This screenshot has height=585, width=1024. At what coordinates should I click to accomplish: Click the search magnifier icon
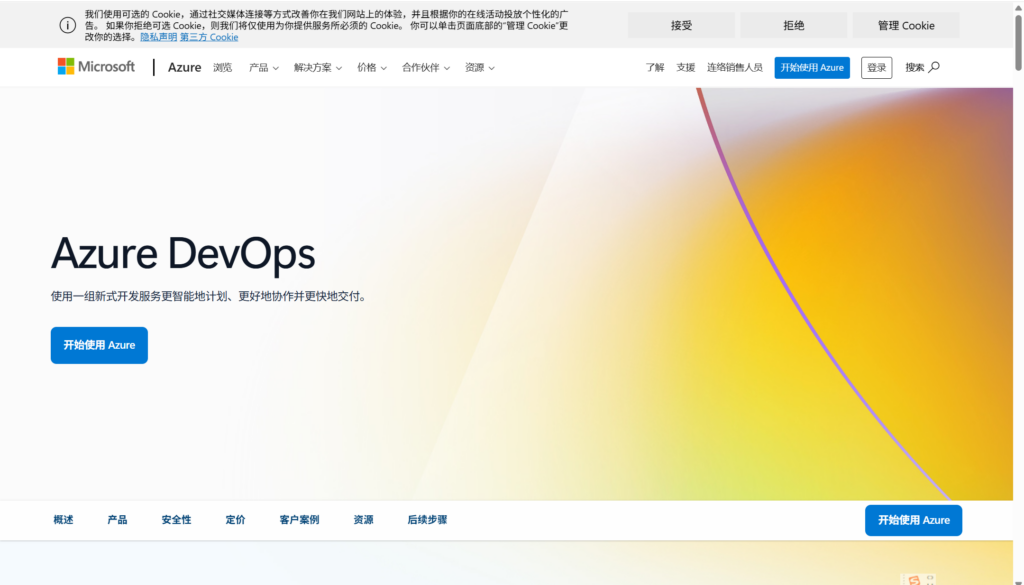pos(934,67)
